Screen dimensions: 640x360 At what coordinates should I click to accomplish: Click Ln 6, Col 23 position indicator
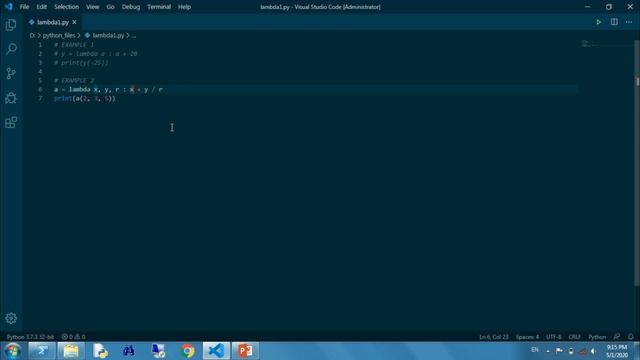tap(494, 337)
